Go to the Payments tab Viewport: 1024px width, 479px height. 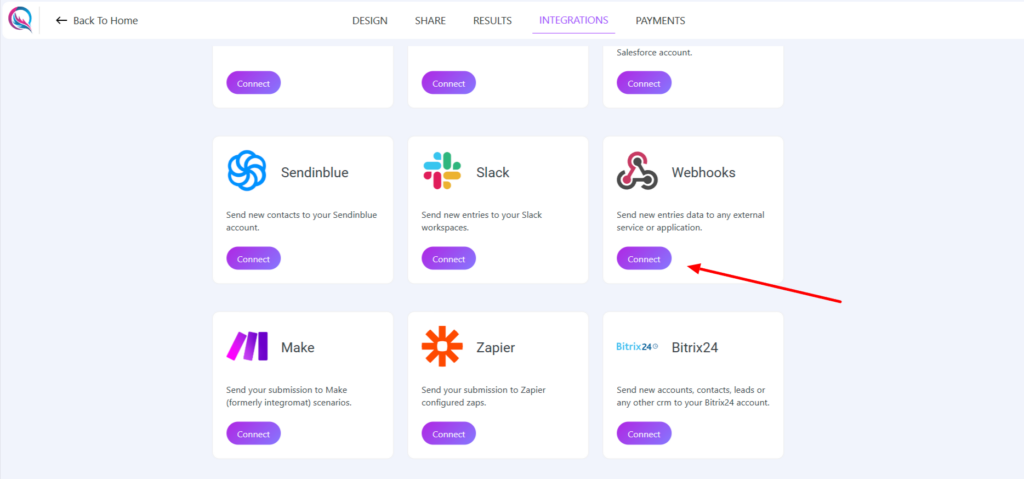point(660,21)
